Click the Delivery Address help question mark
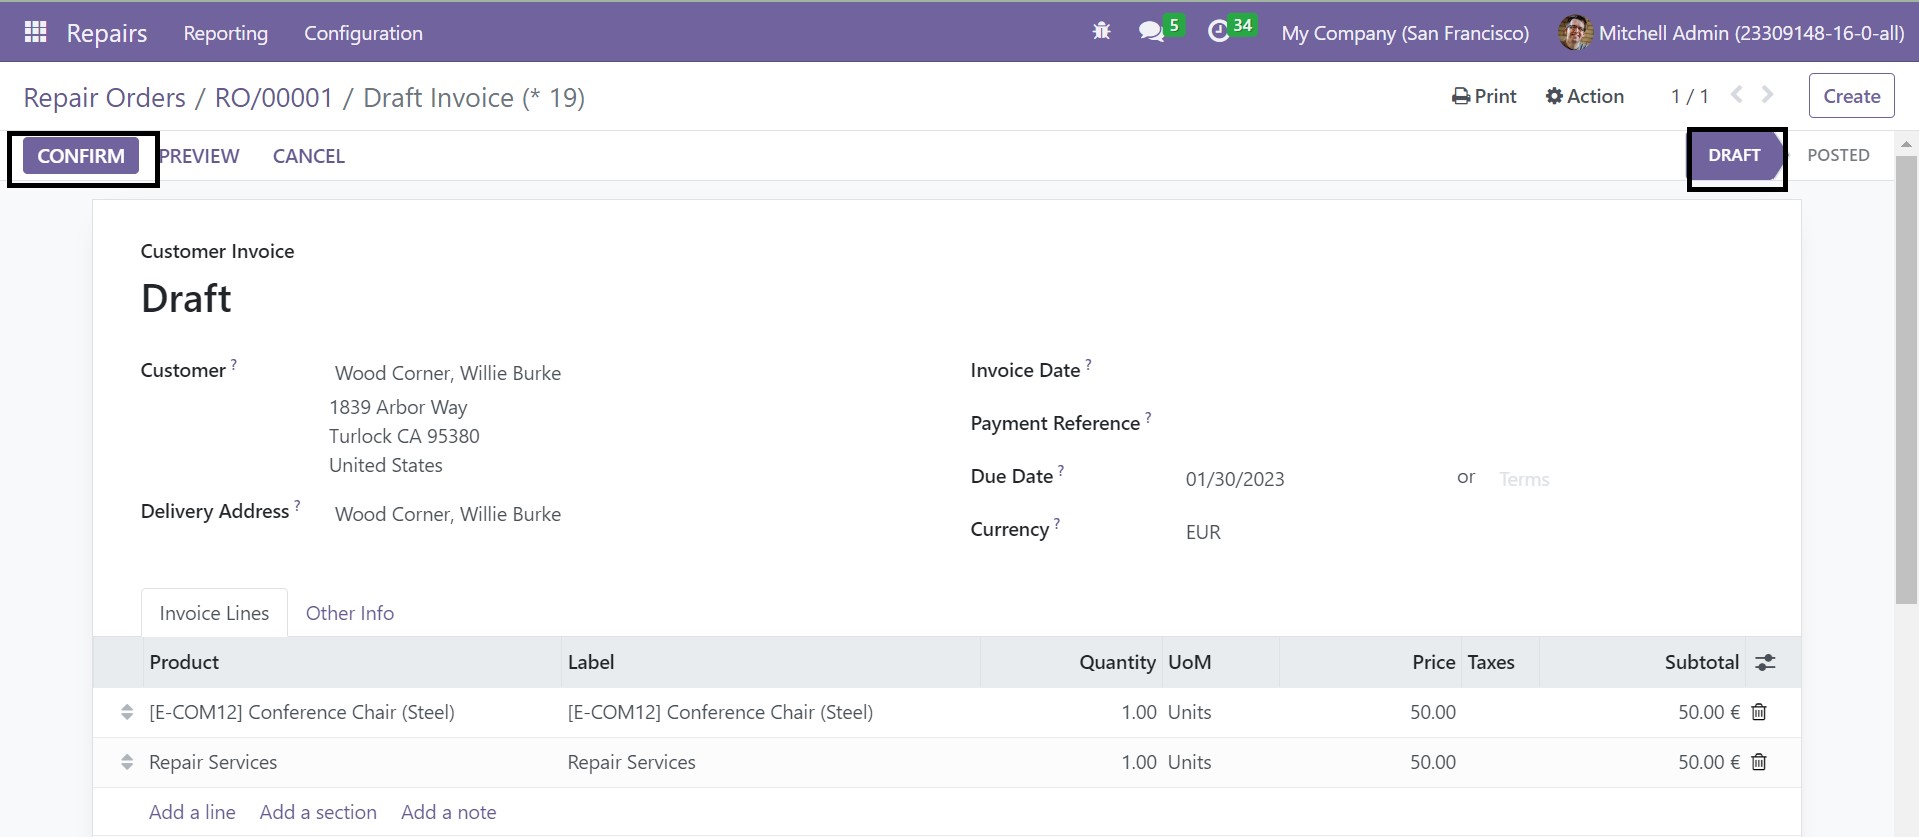Image resolution: width=1919 pixels, height=837 pixels. click(297, 506)
